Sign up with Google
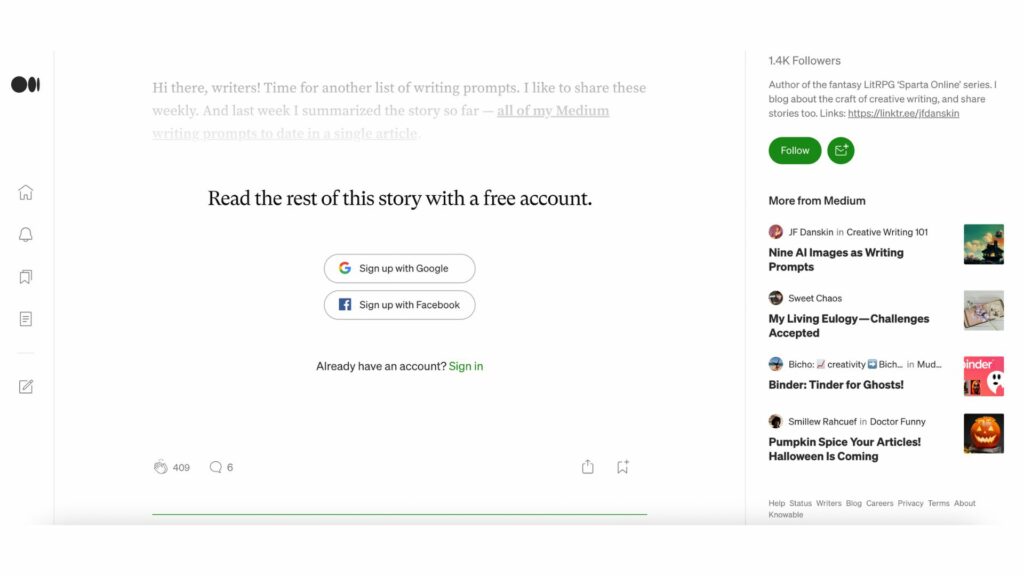 coord(399,268)
